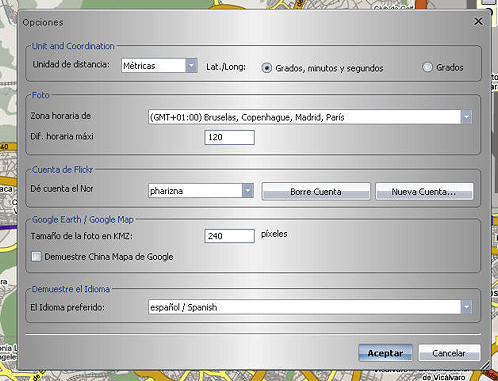Click the 'Foto' group label

click(40, 95)
